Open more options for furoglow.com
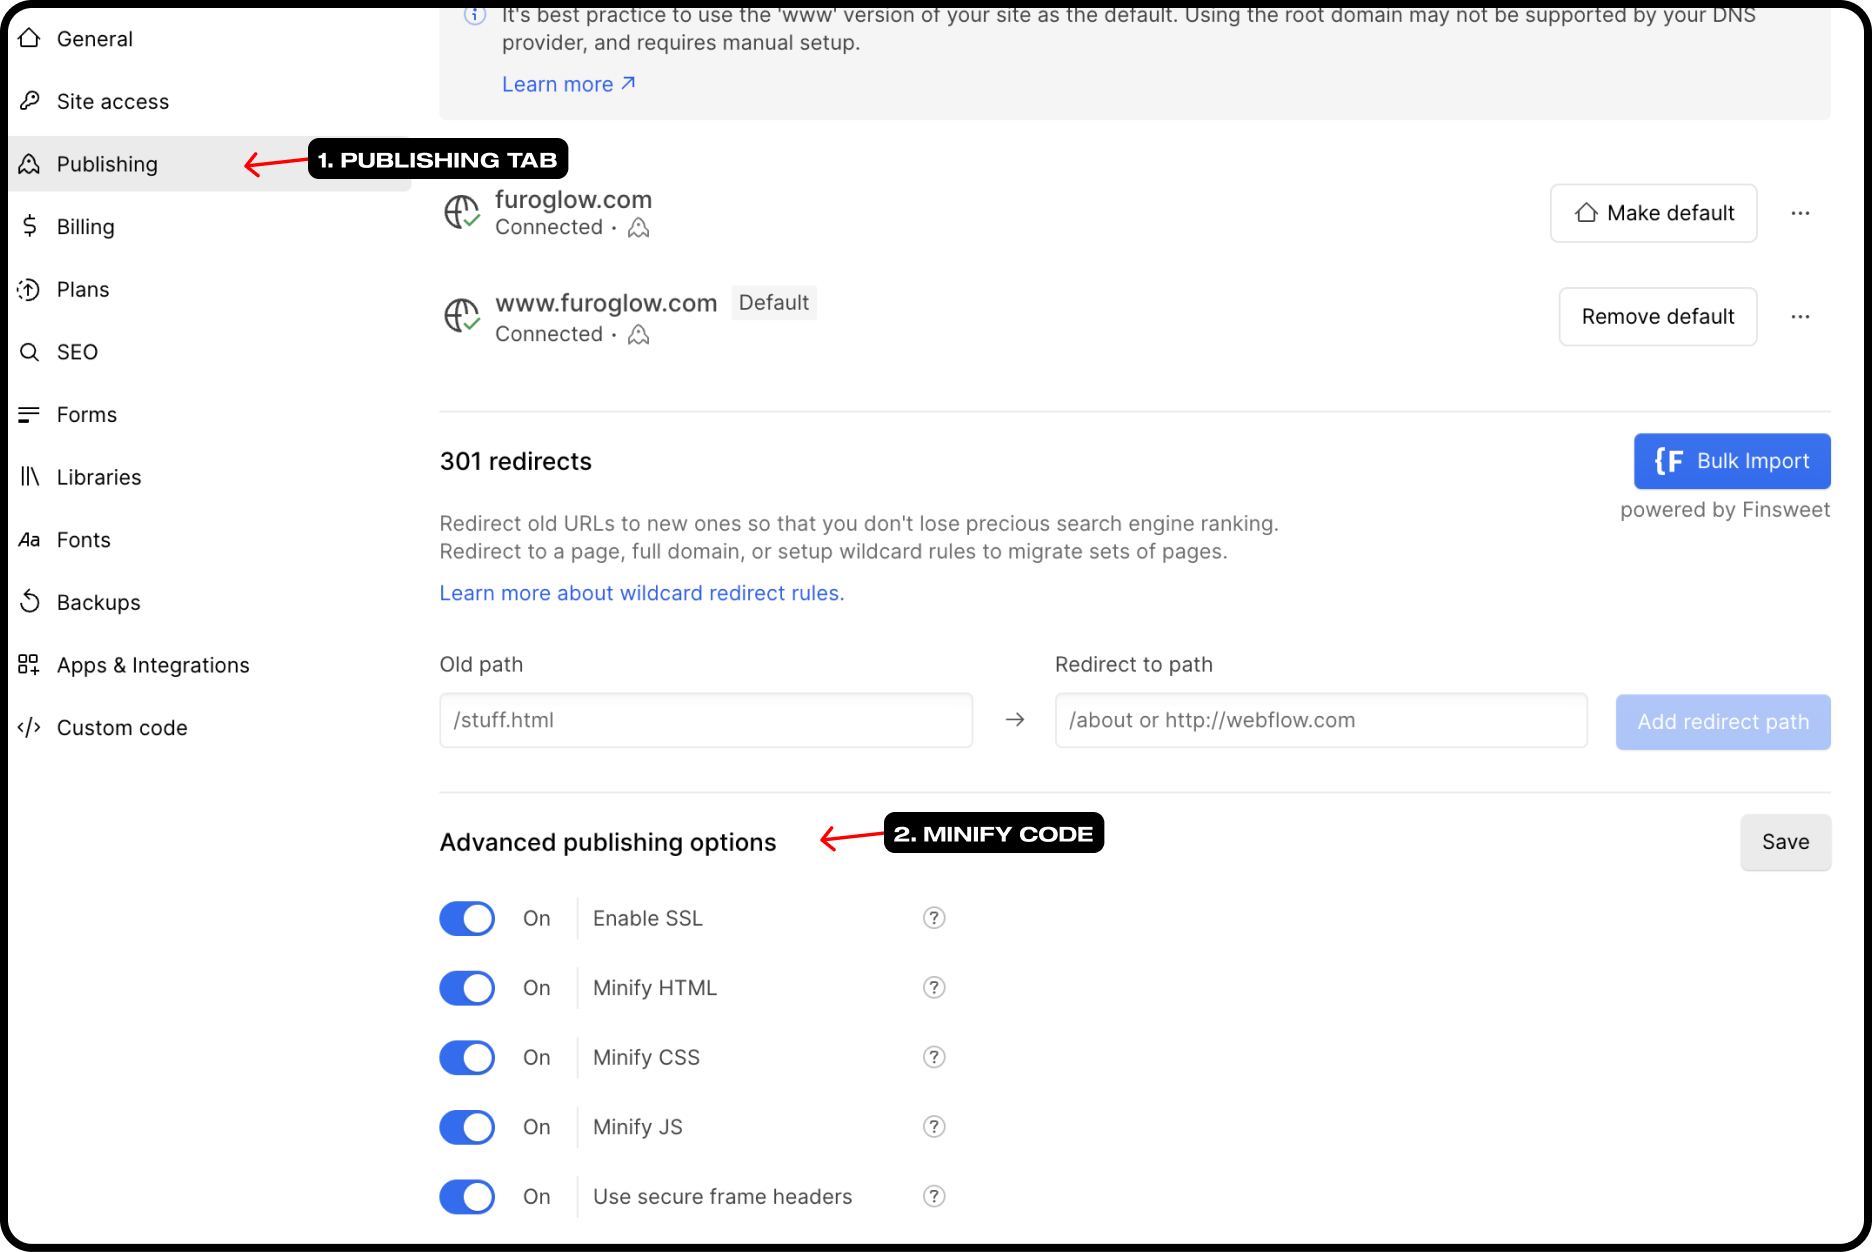 tap(1800, 213)
